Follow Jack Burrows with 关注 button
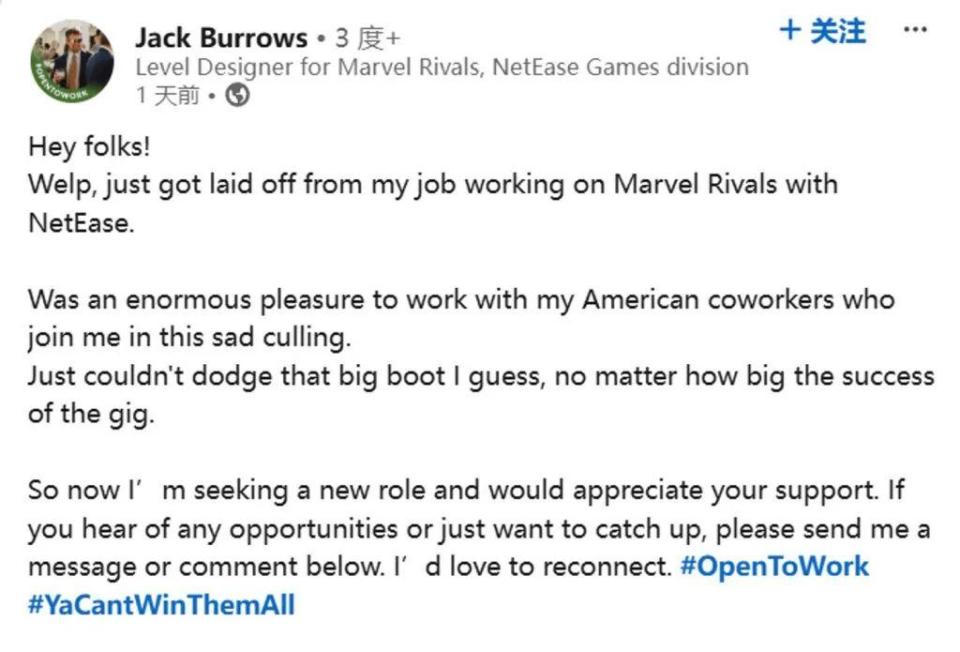This screenshot has height=652, width=960. click(836, 31)
